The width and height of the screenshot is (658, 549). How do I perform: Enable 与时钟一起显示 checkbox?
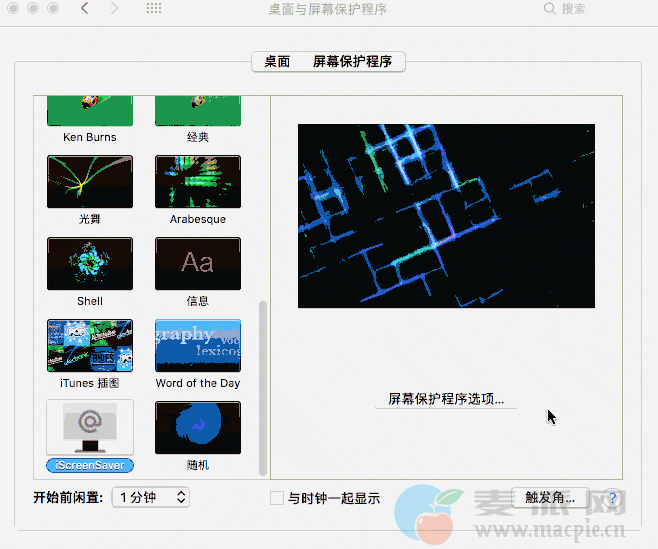277,498
